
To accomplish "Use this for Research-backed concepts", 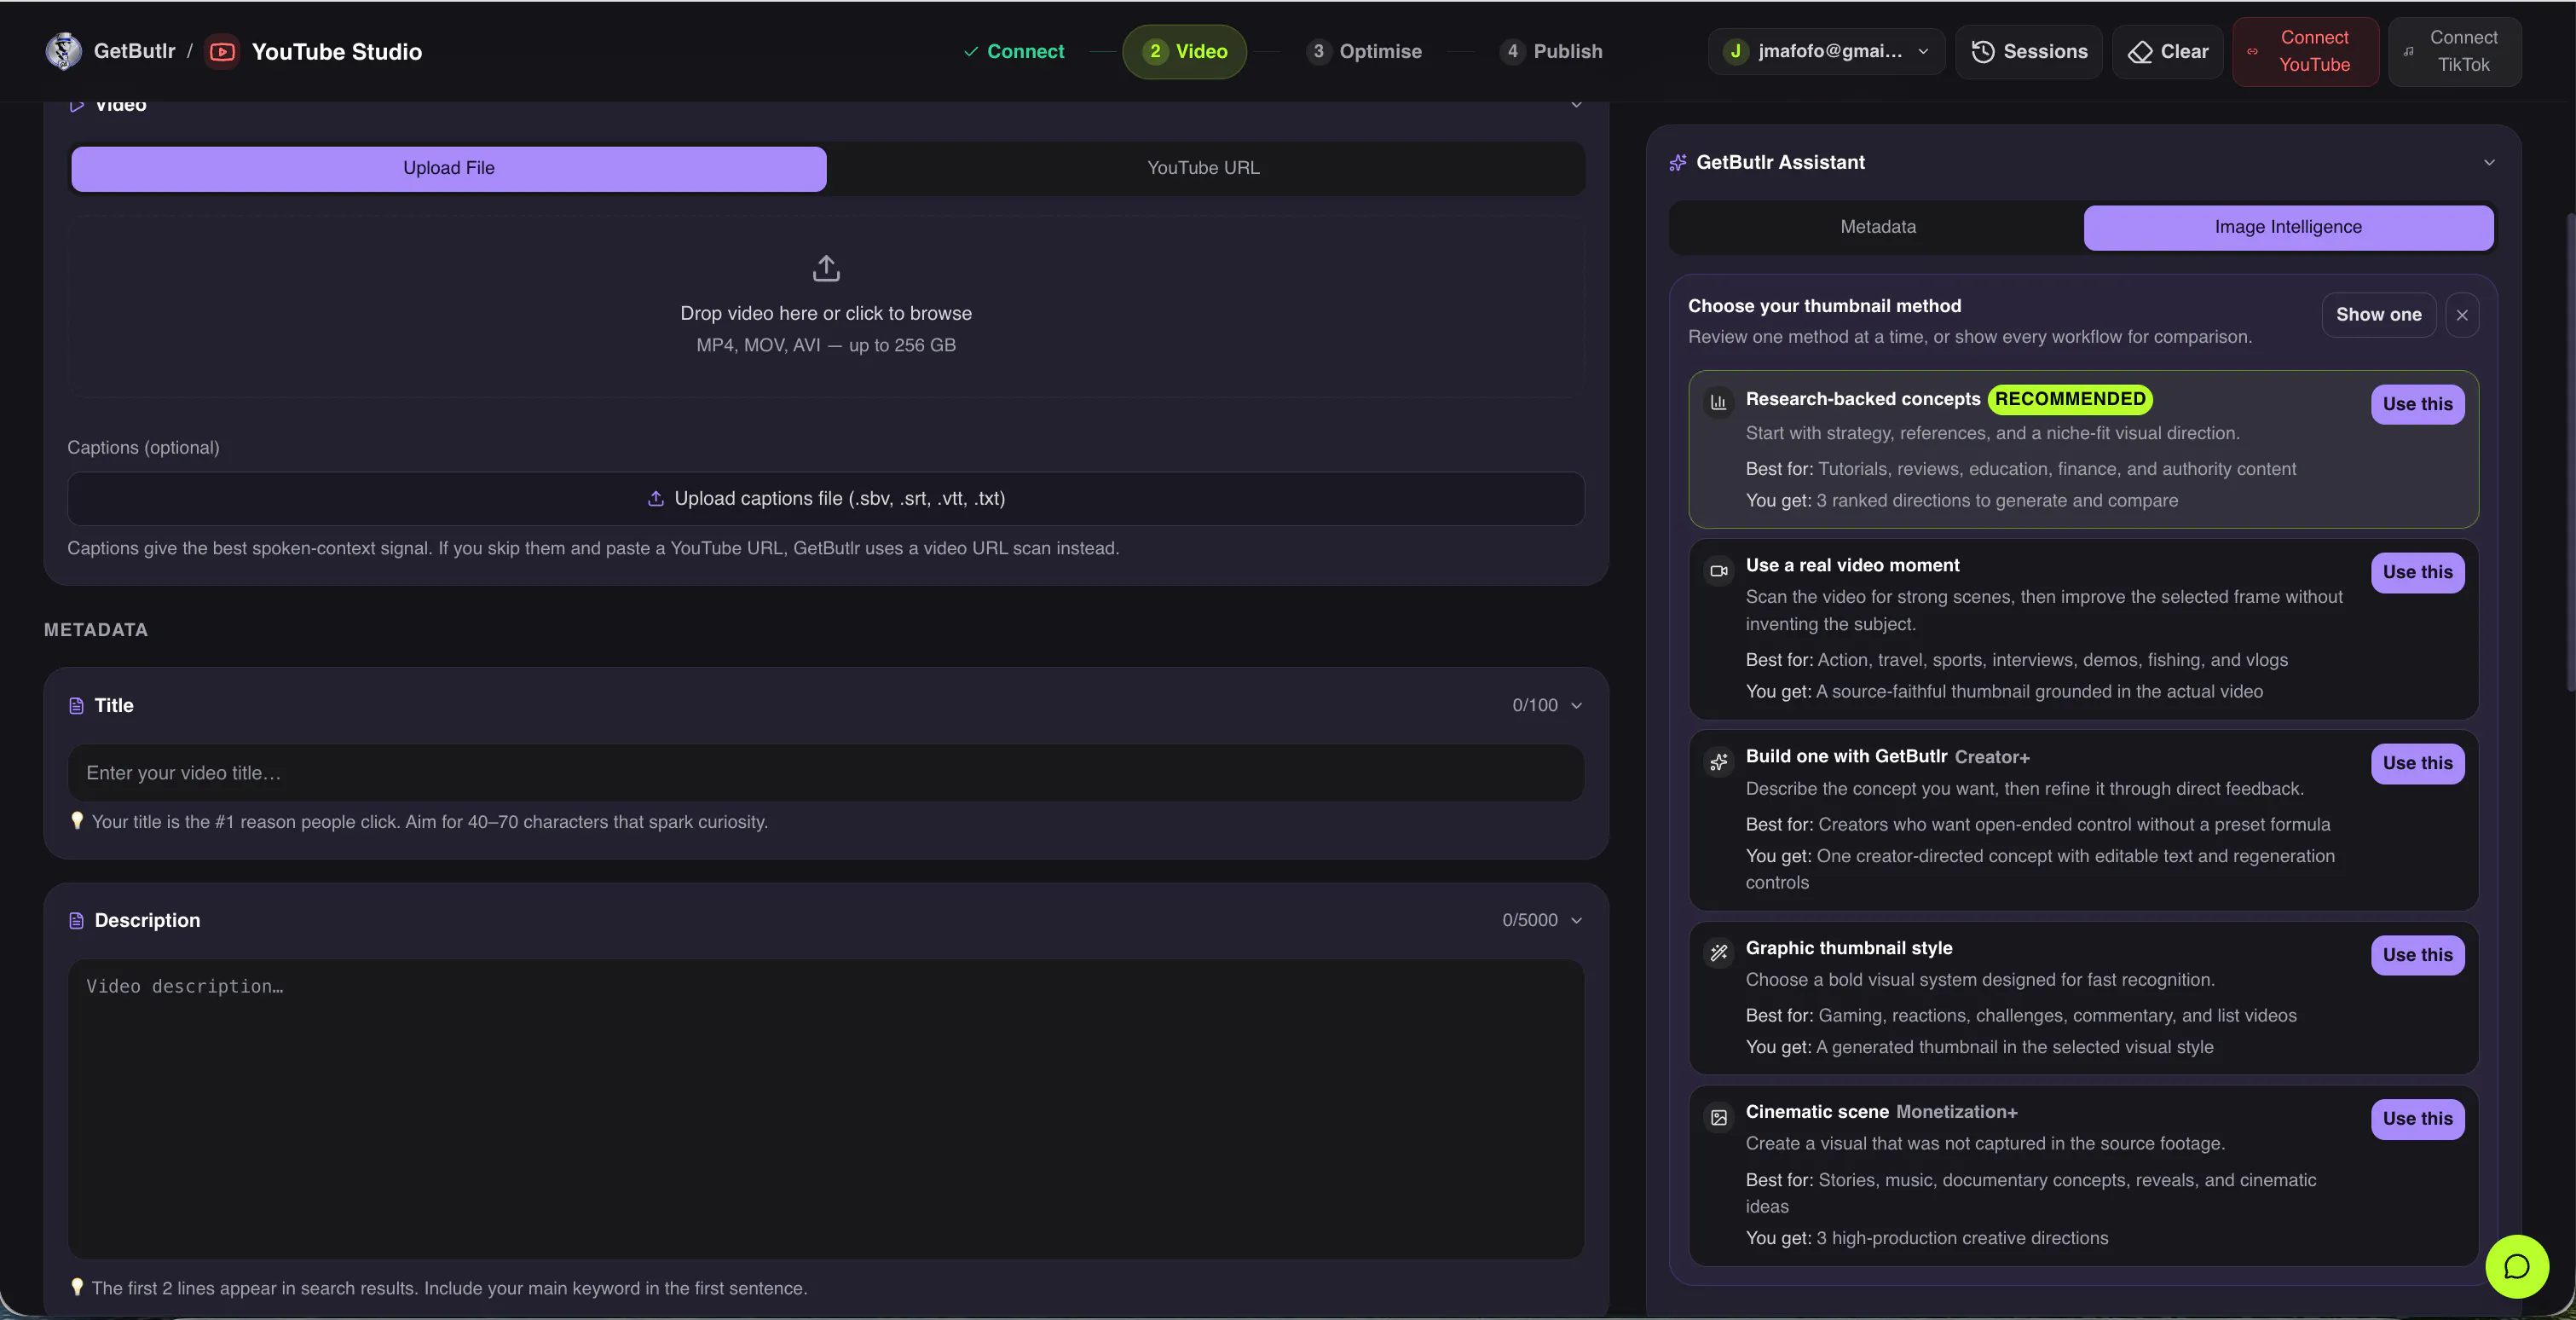I will [2417, 404].
